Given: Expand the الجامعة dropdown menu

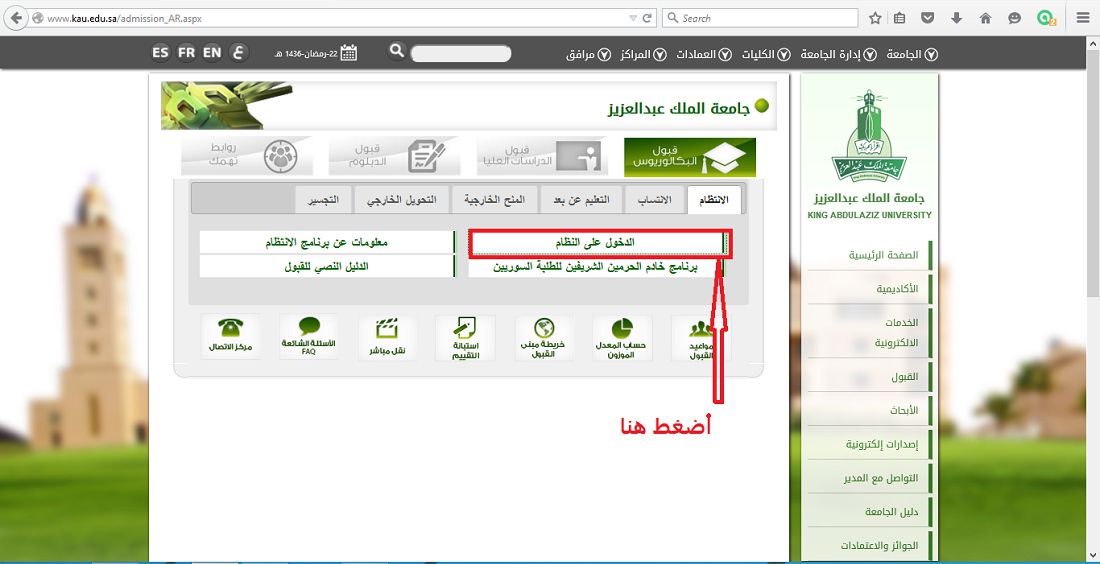Looking at the screenshot, I should tap(911, 54).
